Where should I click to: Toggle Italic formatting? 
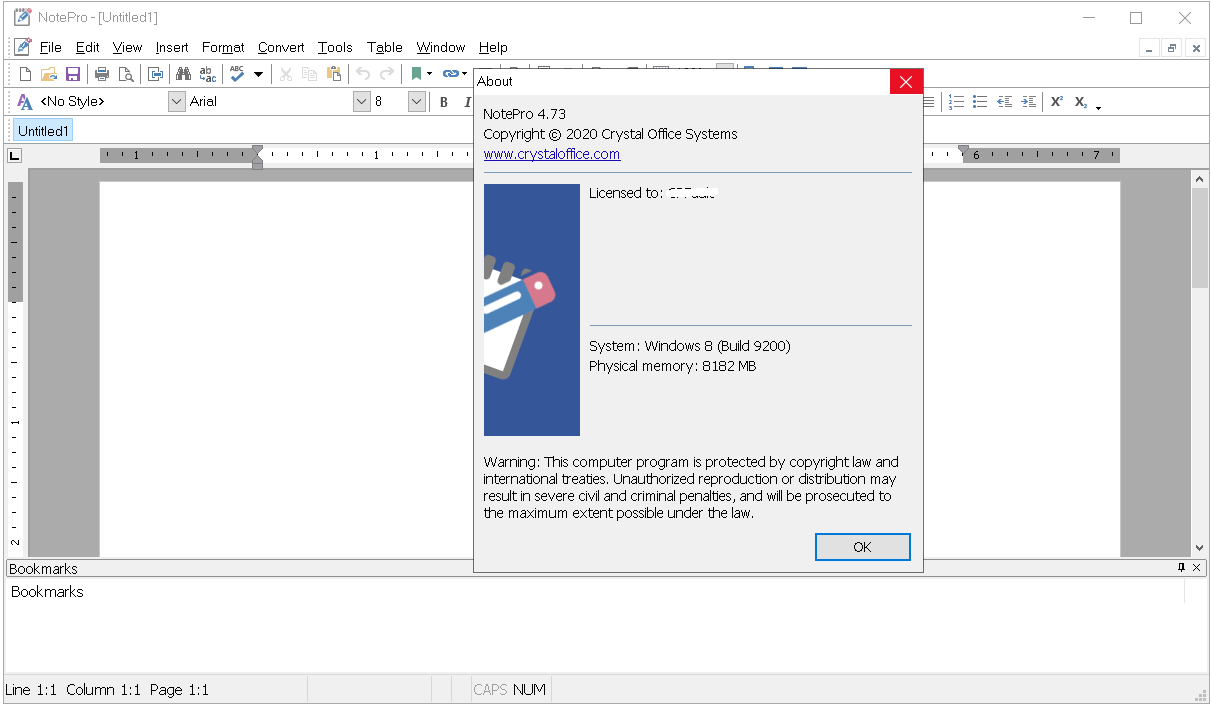(467, 102)
